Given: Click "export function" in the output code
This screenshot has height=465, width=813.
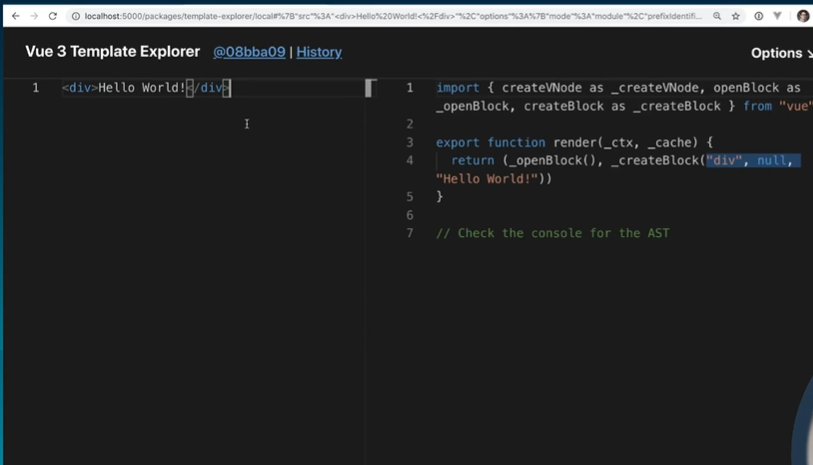Looking at the screenshot, I should (490, 142).
